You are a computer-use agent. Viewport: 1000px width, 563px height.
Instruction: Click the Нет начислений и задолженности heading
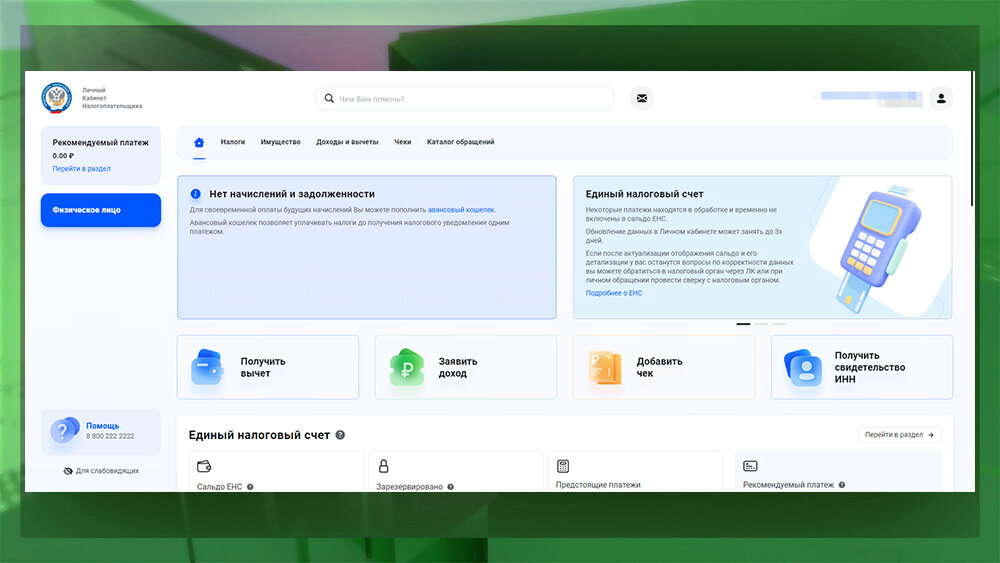[x=292, y=194]
